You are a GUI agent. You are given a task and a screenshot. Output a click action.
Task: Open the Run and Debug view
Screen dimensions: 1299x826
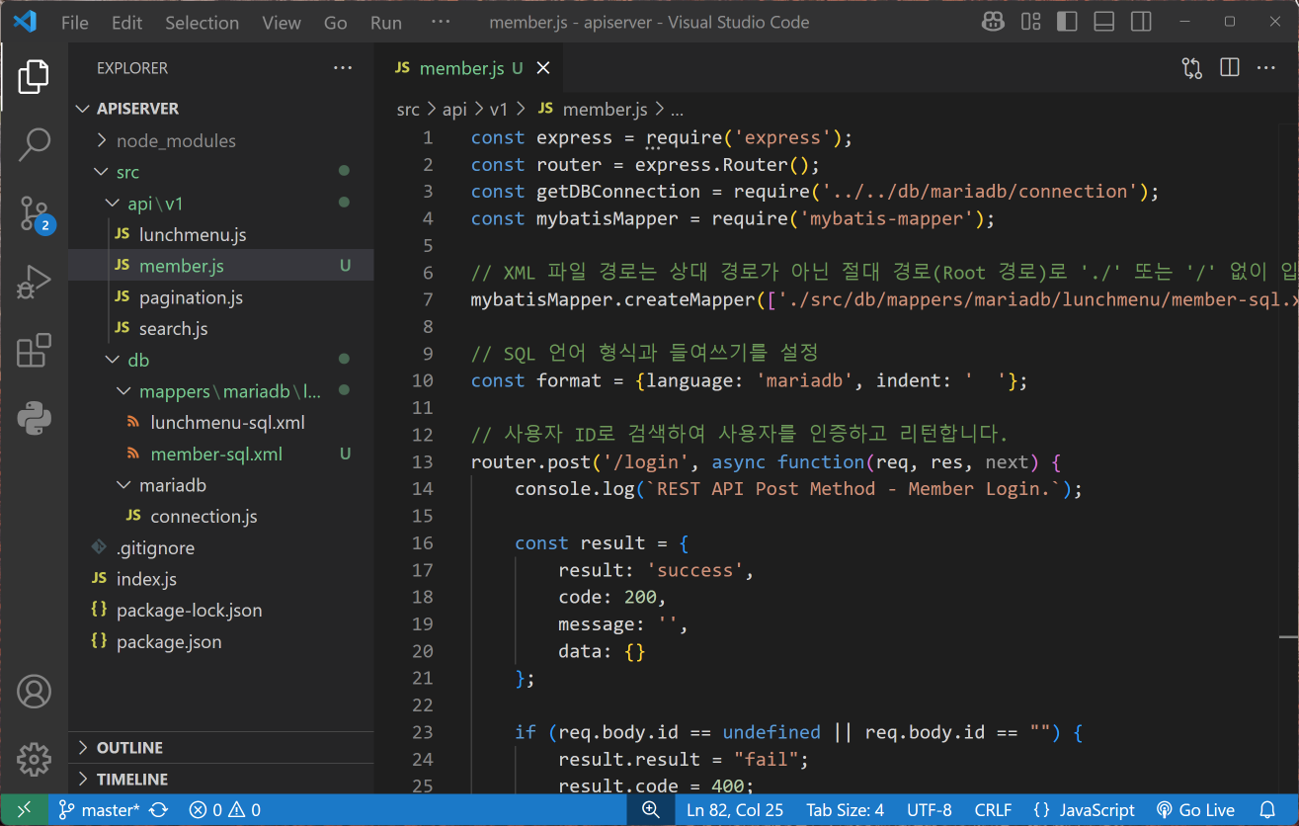(x=34, y=282)
